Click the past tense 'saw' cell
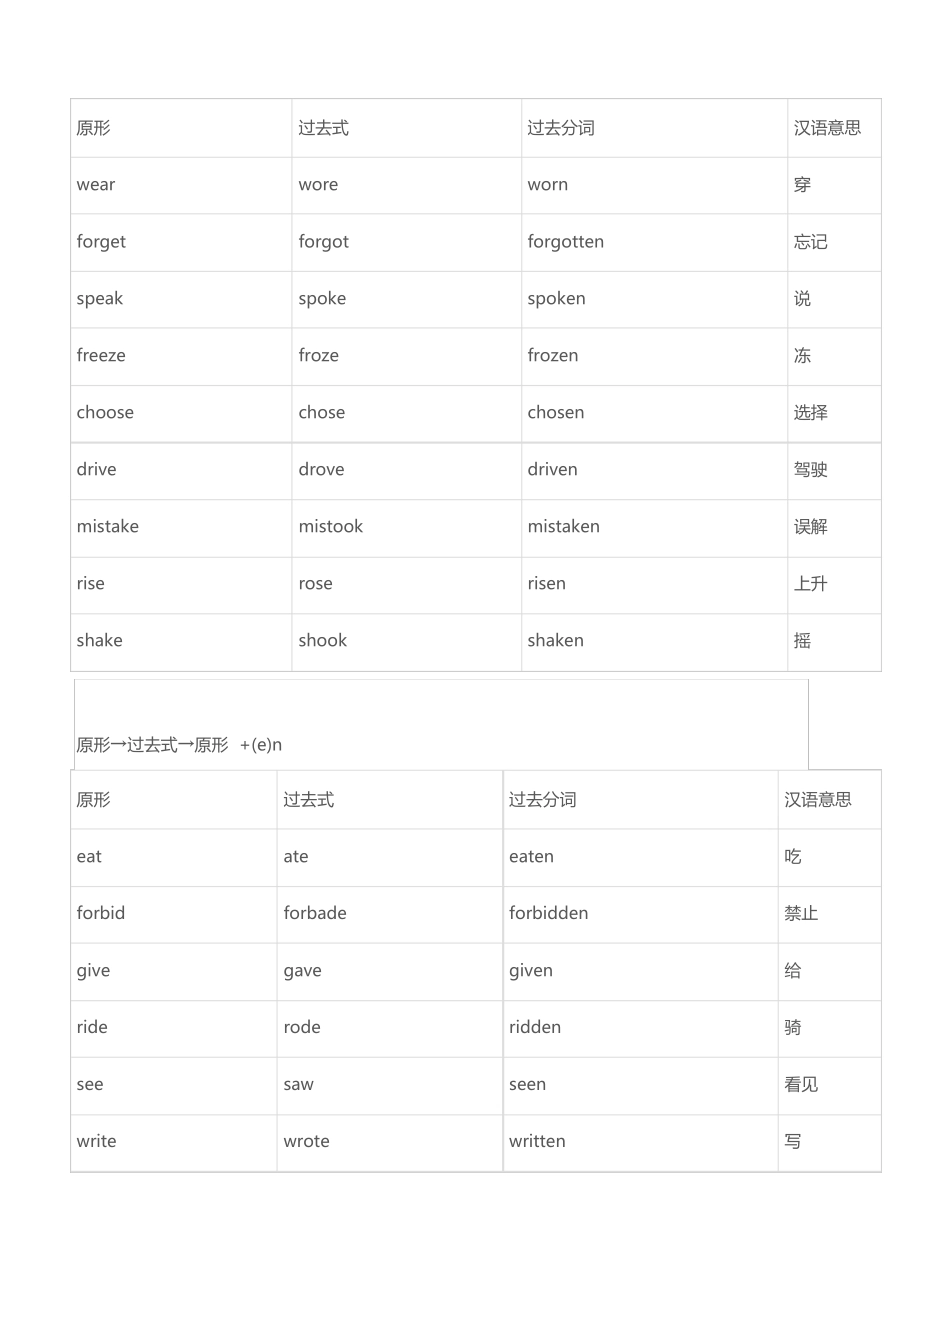 [x=298, y=1085]
